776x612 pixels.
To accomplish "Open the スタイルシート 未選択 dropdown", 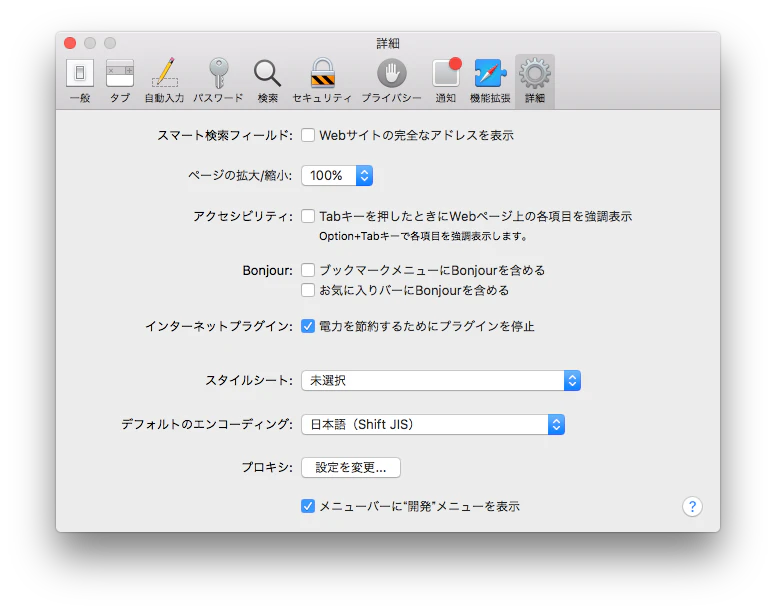I will click(x=441, y=380).
